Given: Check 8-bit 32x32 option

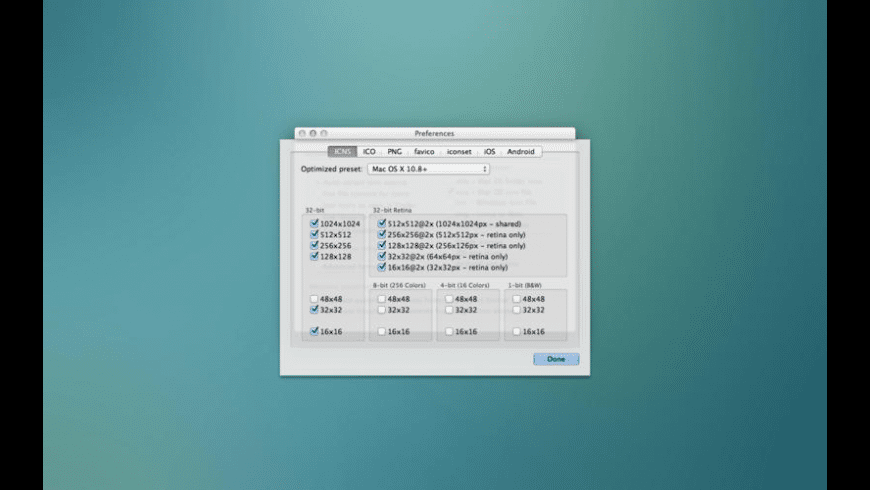Looking at the screenshot, I should 382,310.
